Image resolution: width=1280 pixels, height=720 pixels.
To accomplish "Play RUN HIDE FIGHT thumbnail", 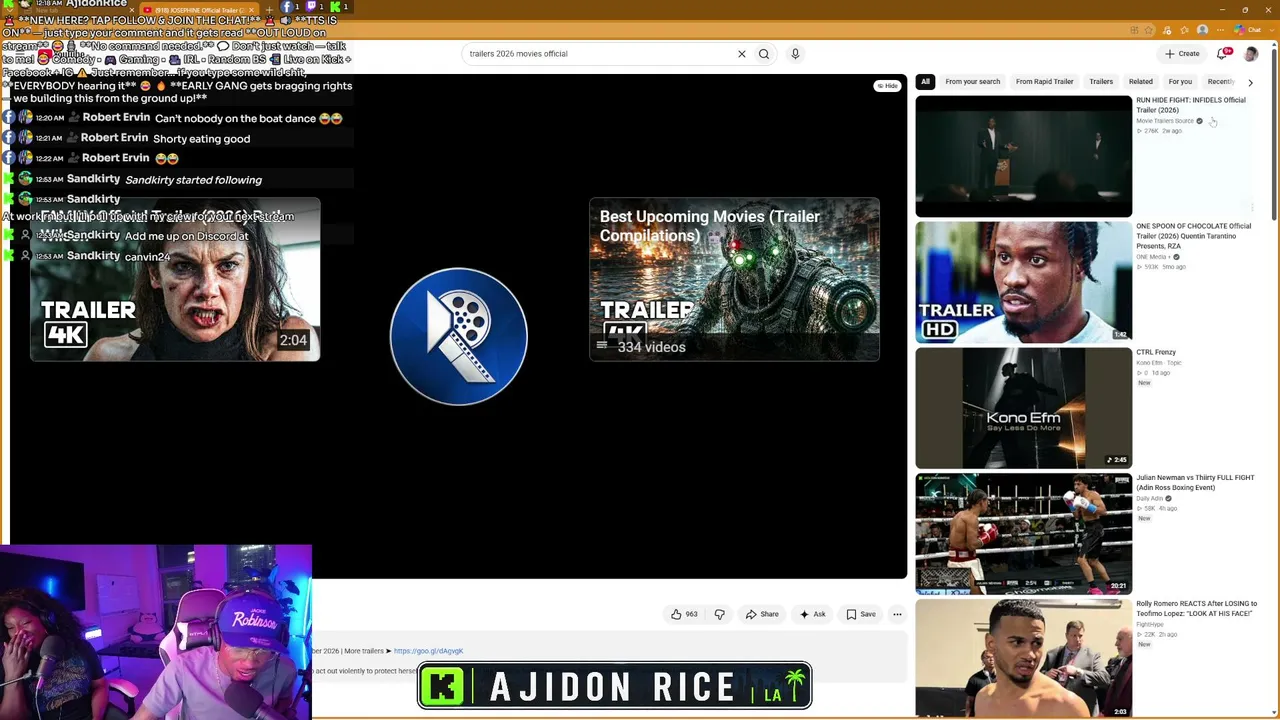I will pyautogui.click(x=1024, y=156).
